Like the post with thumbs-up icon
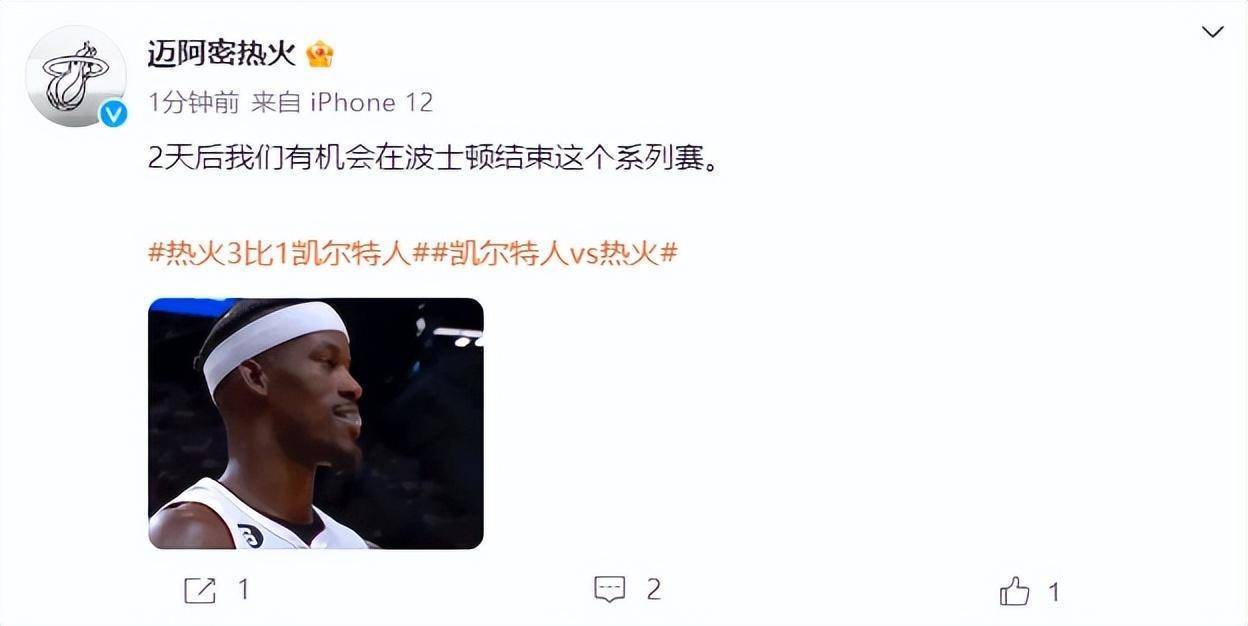1248x626 pixels. pos(1014,591)
